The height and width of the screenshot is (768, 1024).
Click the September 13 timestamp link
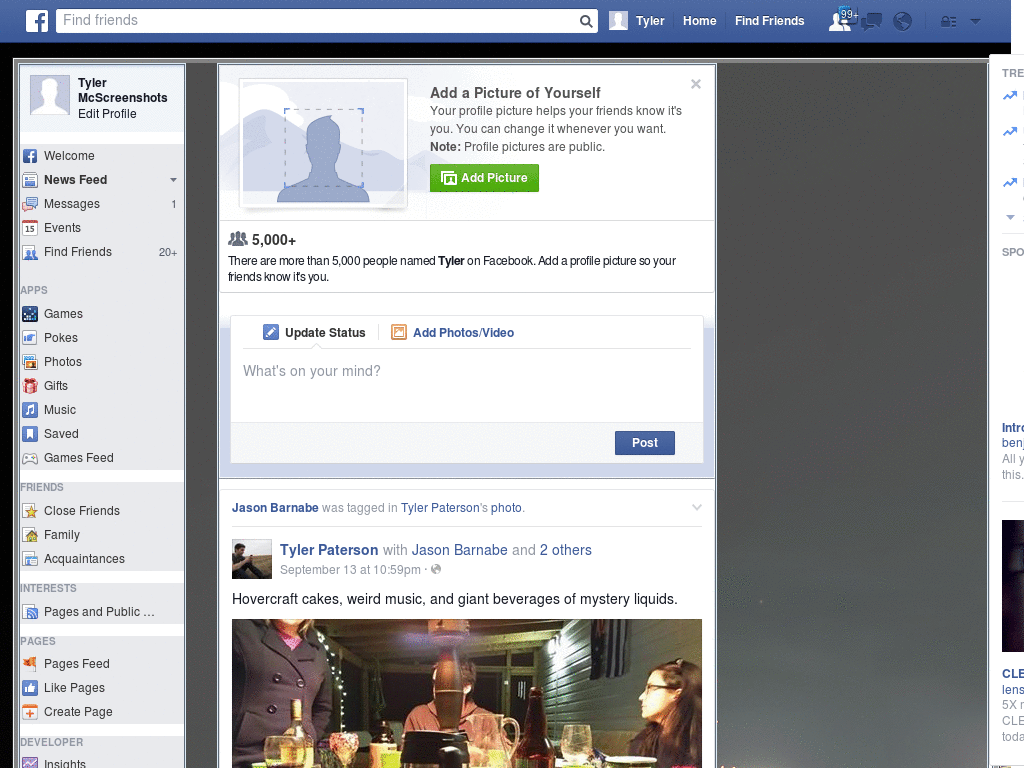(x=350, y=569)
